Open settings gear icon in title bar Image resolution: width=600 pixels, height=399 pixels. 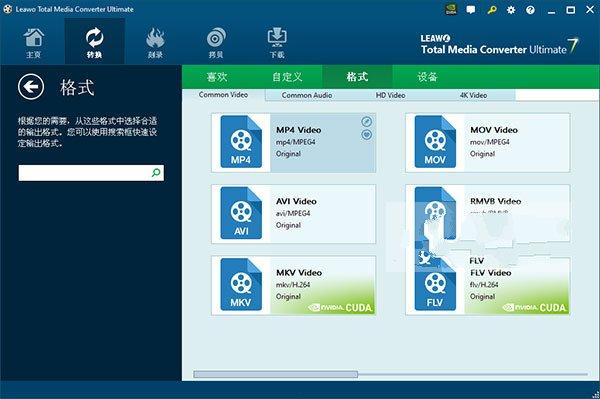tap(511, 10)
